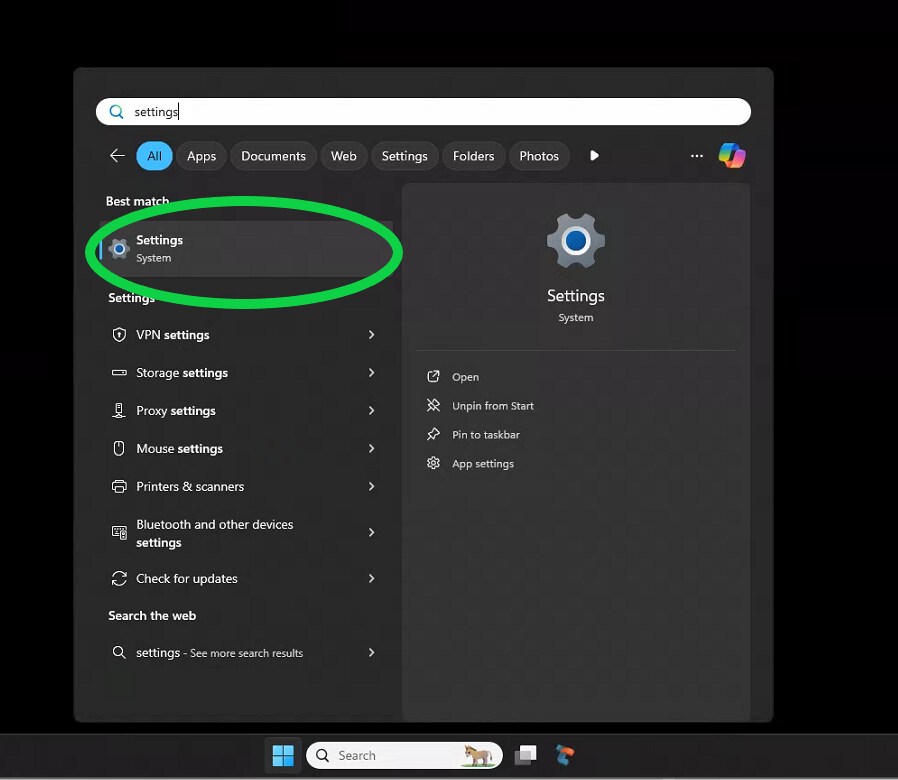898x780 pixels.
Task: Click the Unpin from Start pin icon
Action: (434, 405)
